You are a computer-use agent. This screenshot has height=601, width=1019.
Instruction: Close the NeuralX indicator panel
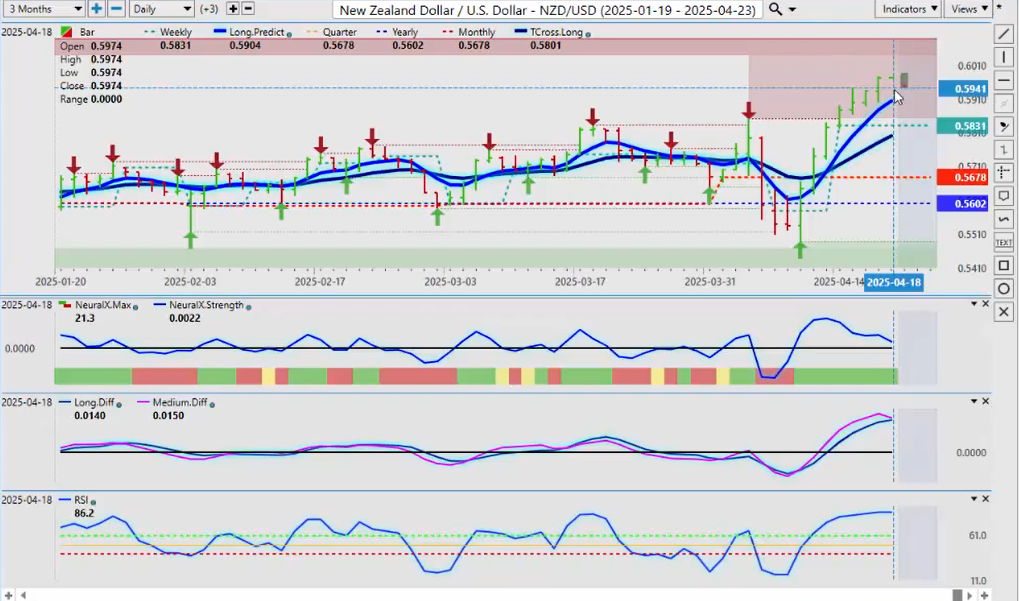tap(986, 304)
